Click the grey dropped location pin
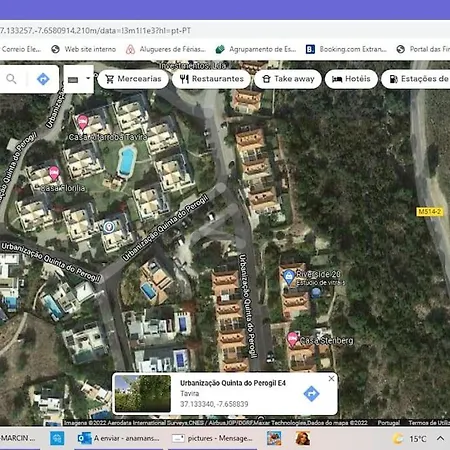 (x=108, y=227)
